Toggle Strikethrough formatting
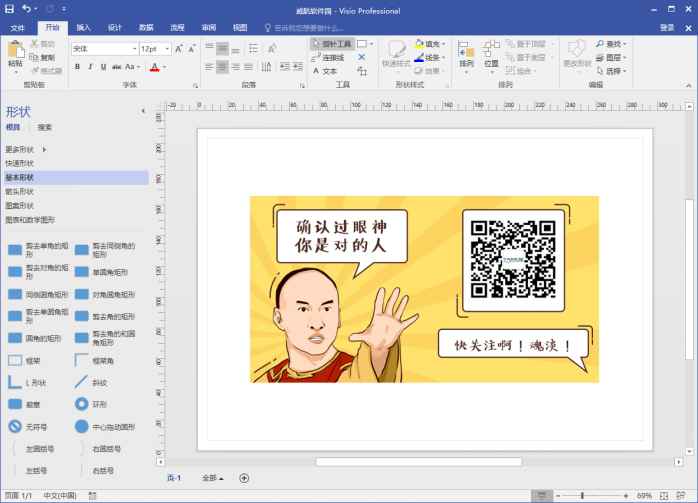Viewport: 698px width, 503px height. click(x=117, y=67)
